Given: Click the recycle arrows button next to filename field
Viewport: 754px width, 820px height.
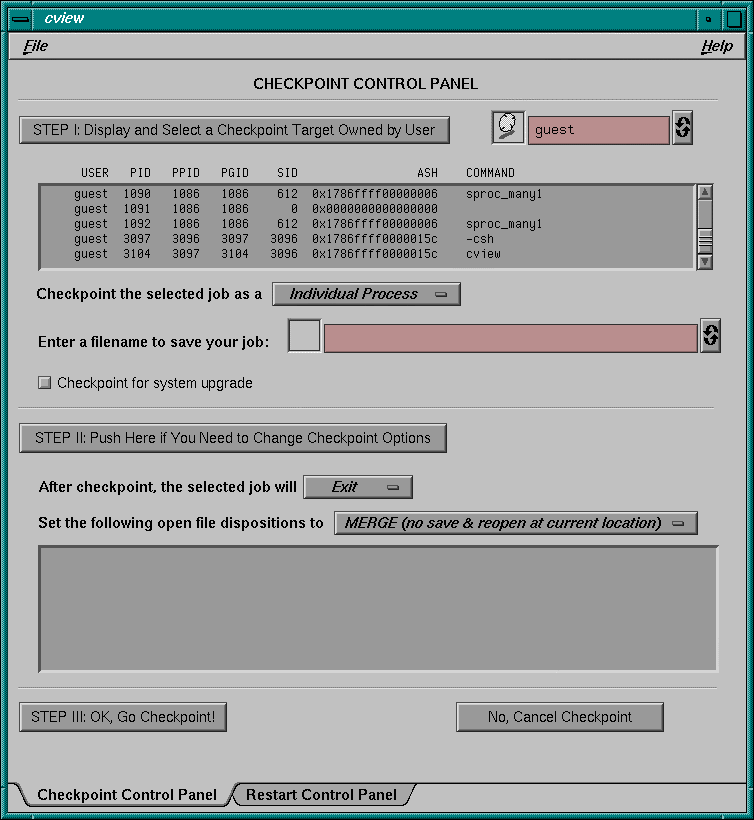Looking at the screenshot, I should tap(710, 335).
